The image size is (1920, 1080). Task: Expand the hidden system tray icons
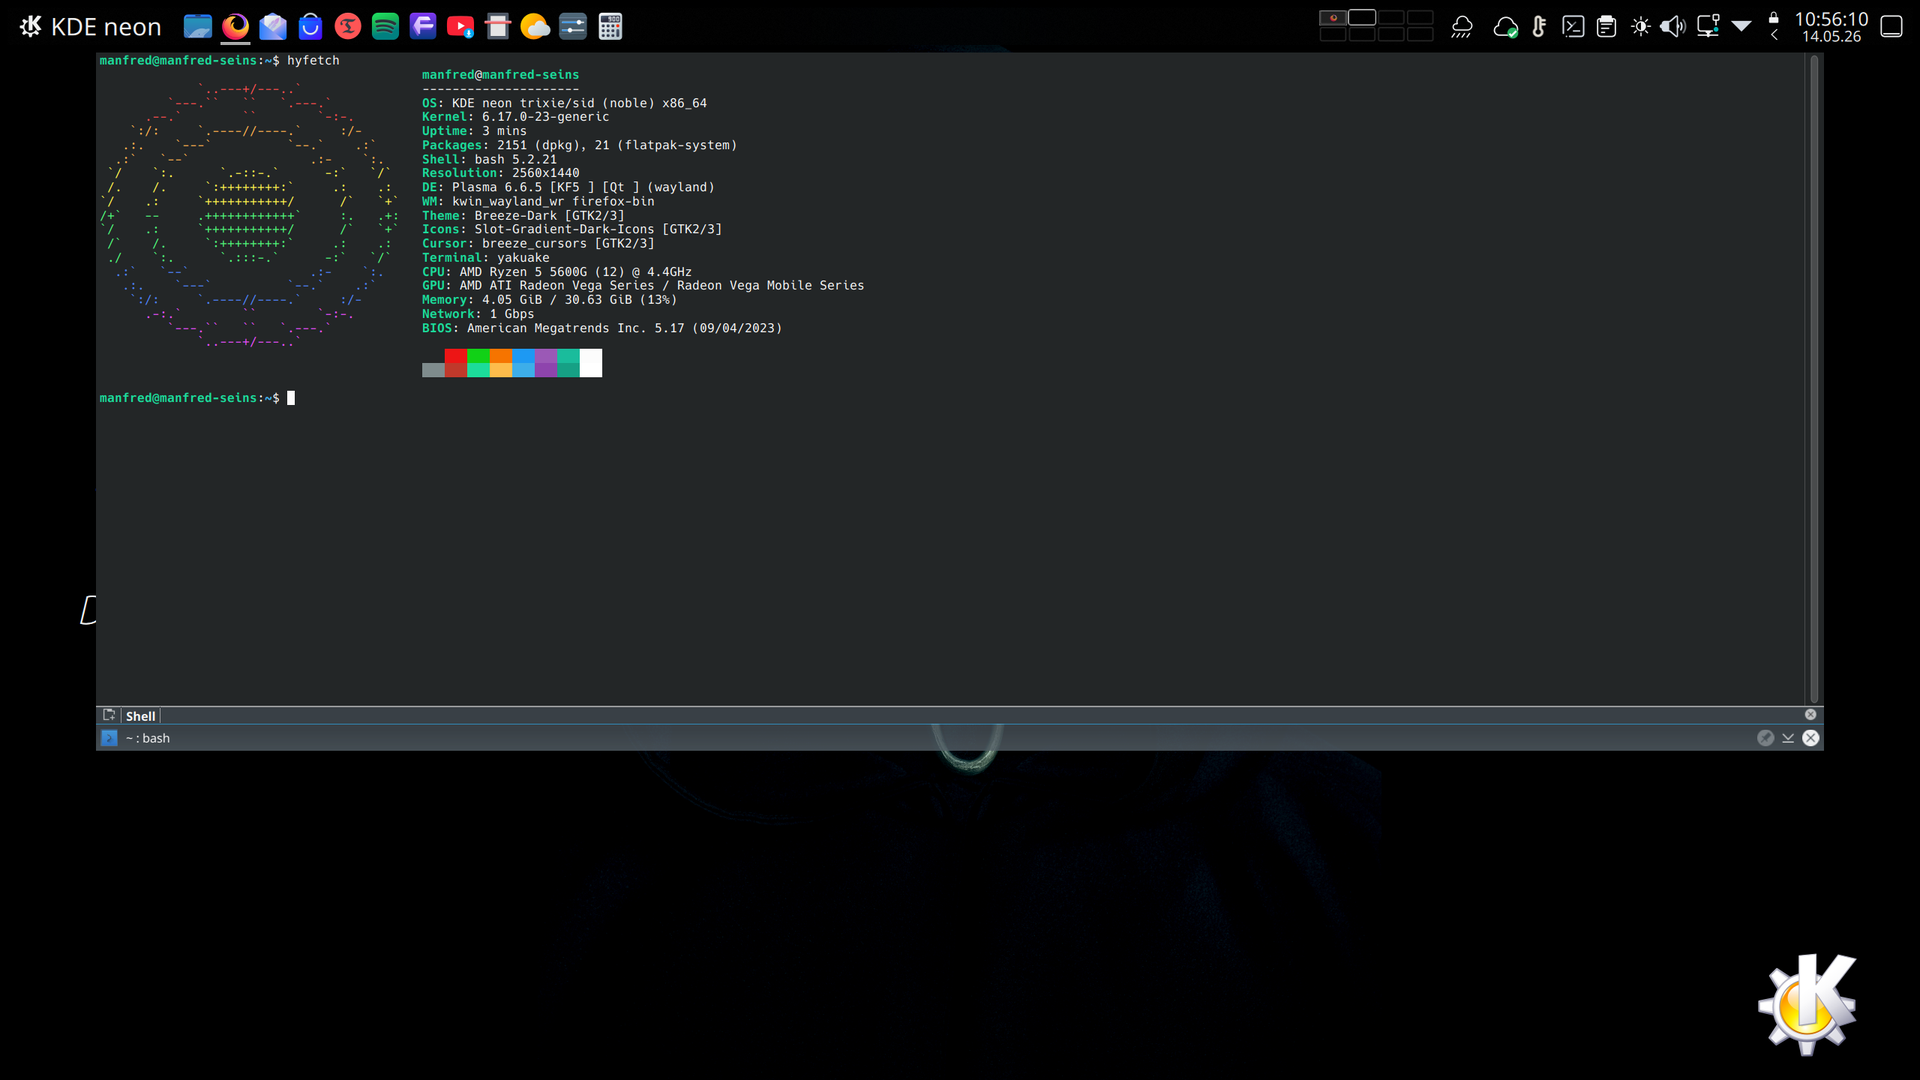point(1741,27)
